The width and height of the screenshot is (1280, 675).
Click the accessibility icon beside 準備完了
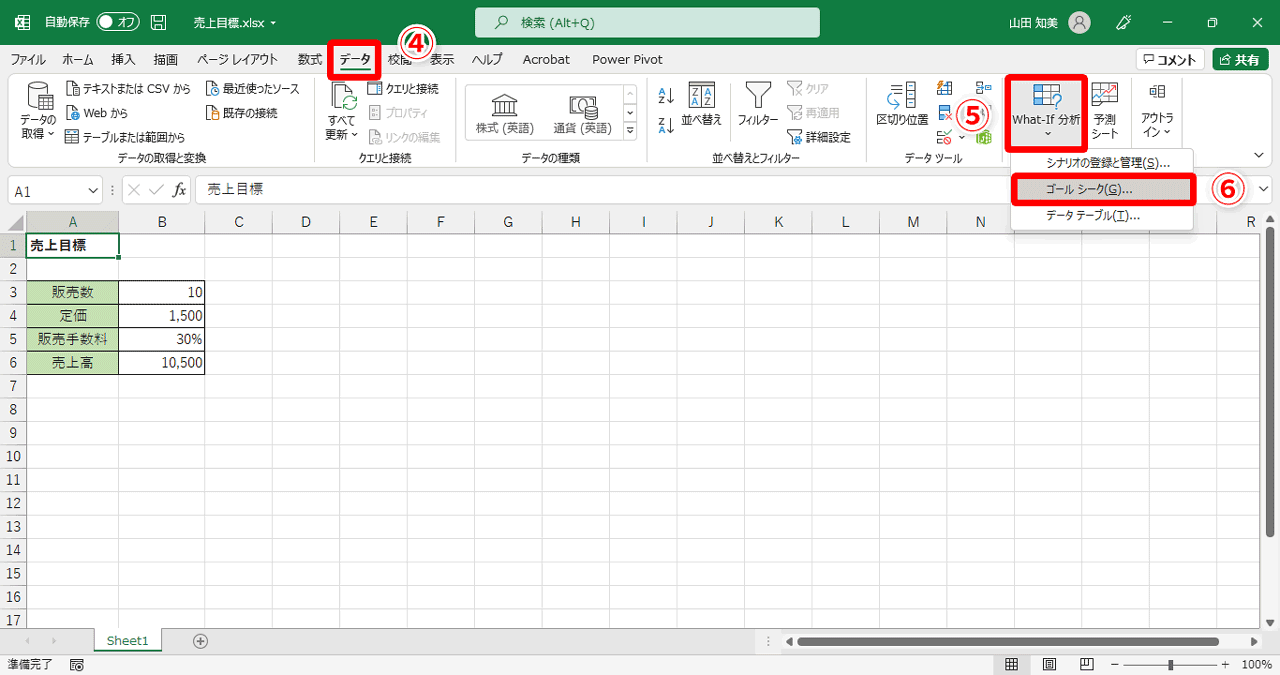76,665
